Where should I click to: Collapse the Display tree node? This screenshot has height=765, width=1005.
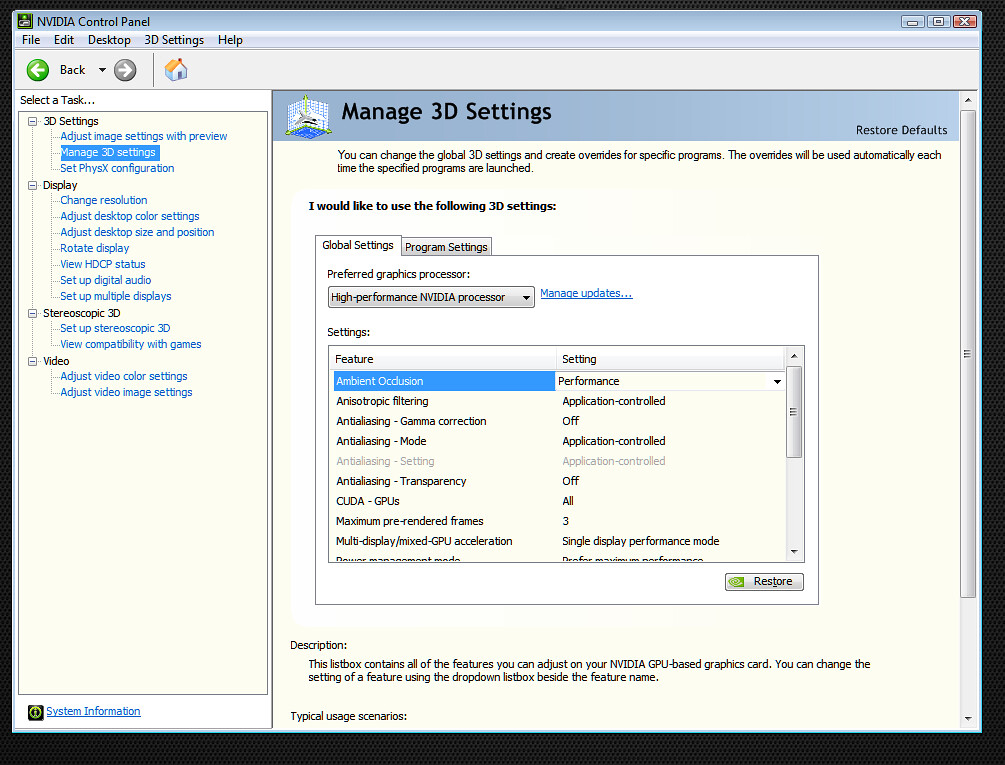33,185
